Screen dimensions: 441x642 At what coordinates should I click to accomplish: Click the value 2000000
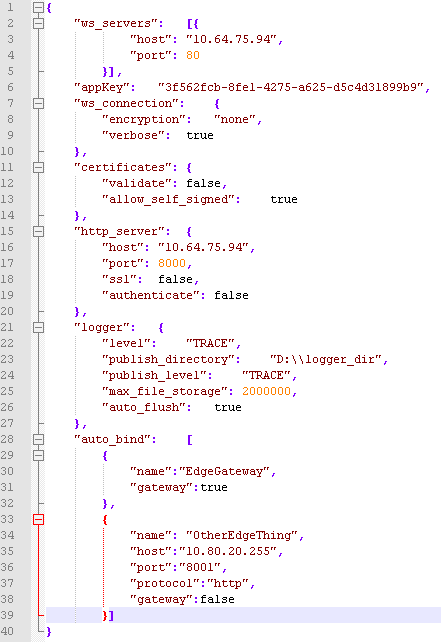click(267, 391)
